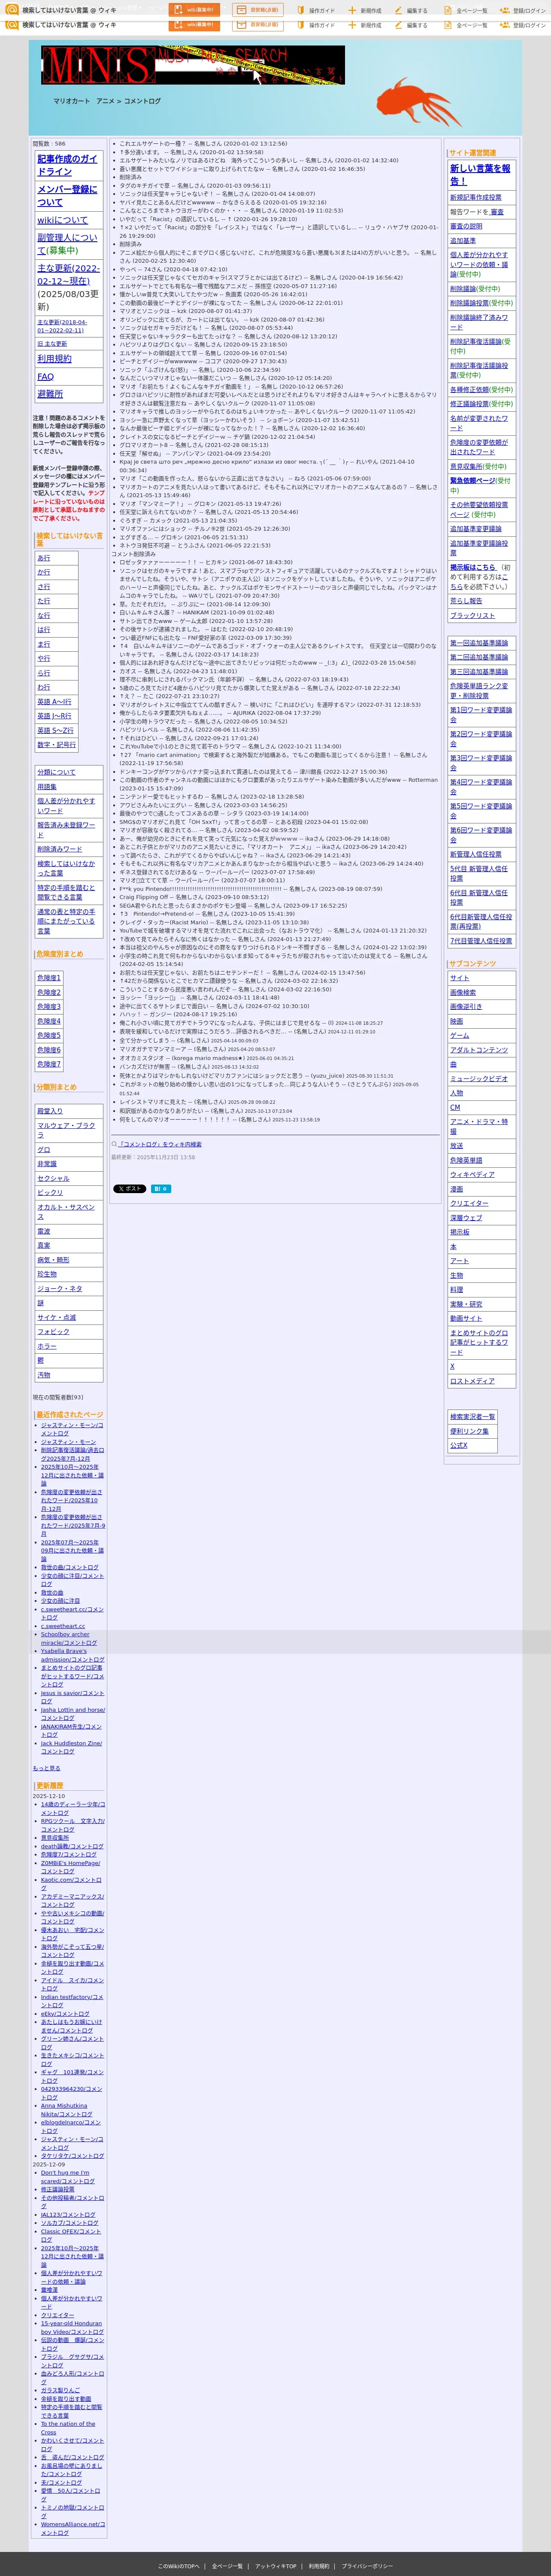The width and height of the screenshot is (551, 2576).
Task: Open アニメ・ドラマ・特撮 sub-content link
Action: (x=479, y=1127)
